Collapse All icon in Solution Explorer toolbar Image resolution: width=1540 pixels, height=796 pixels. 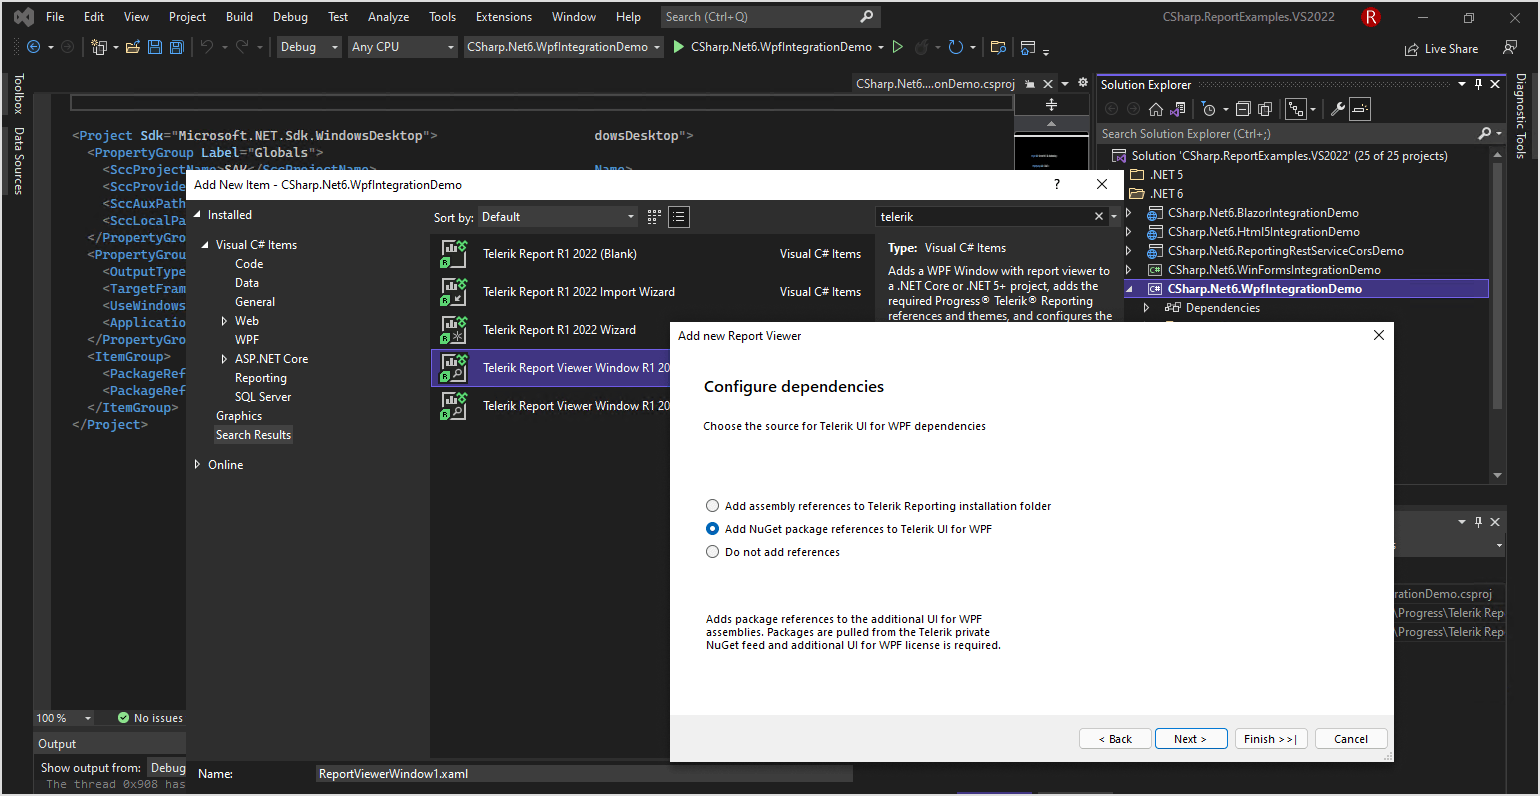coord(1243,109)
